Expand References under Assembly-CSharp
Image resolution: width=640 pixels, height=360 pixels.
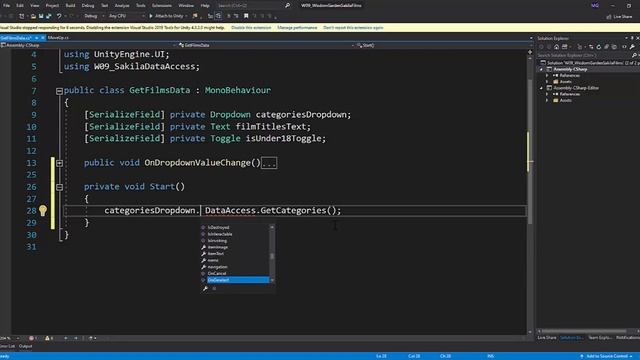coord(547,76)
